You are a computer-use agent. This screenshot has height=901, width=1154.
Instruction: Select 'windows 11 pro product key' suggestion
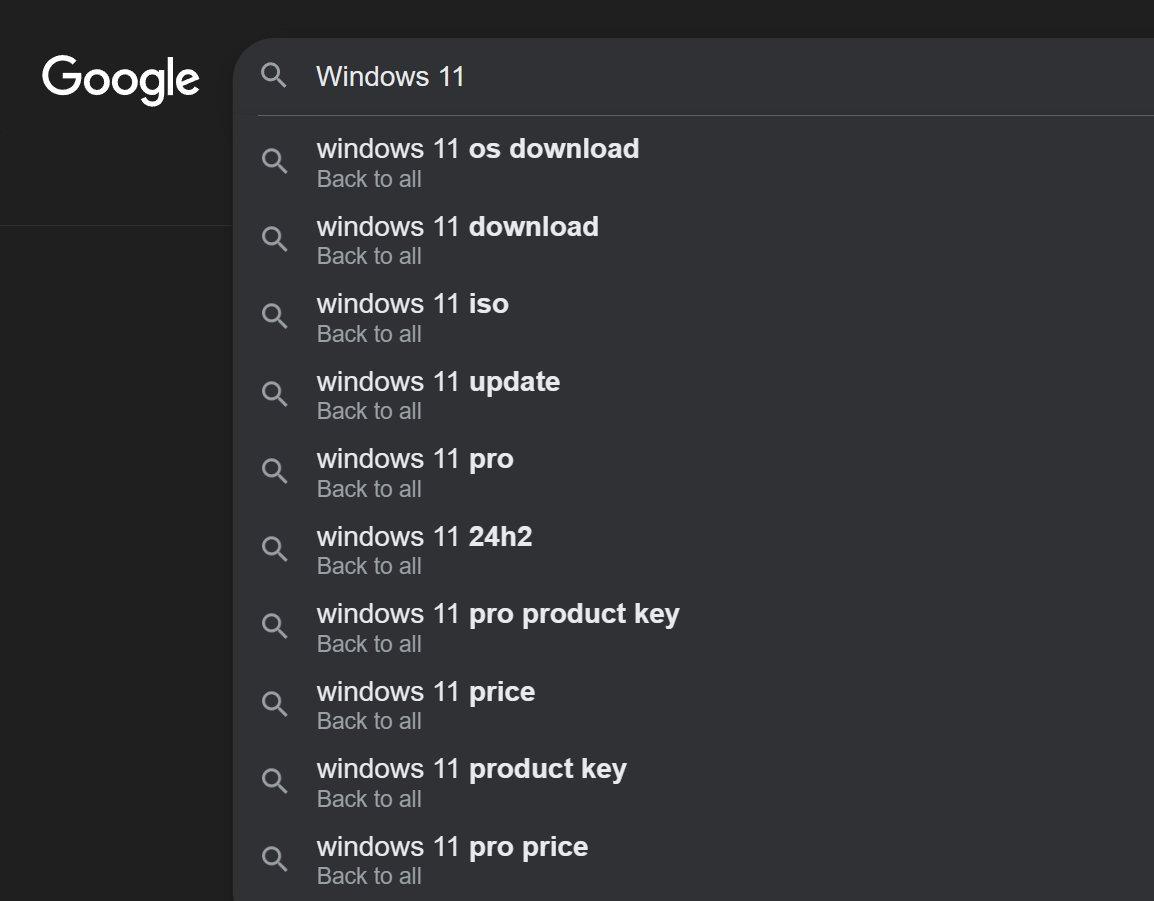(x=693, y=627)
